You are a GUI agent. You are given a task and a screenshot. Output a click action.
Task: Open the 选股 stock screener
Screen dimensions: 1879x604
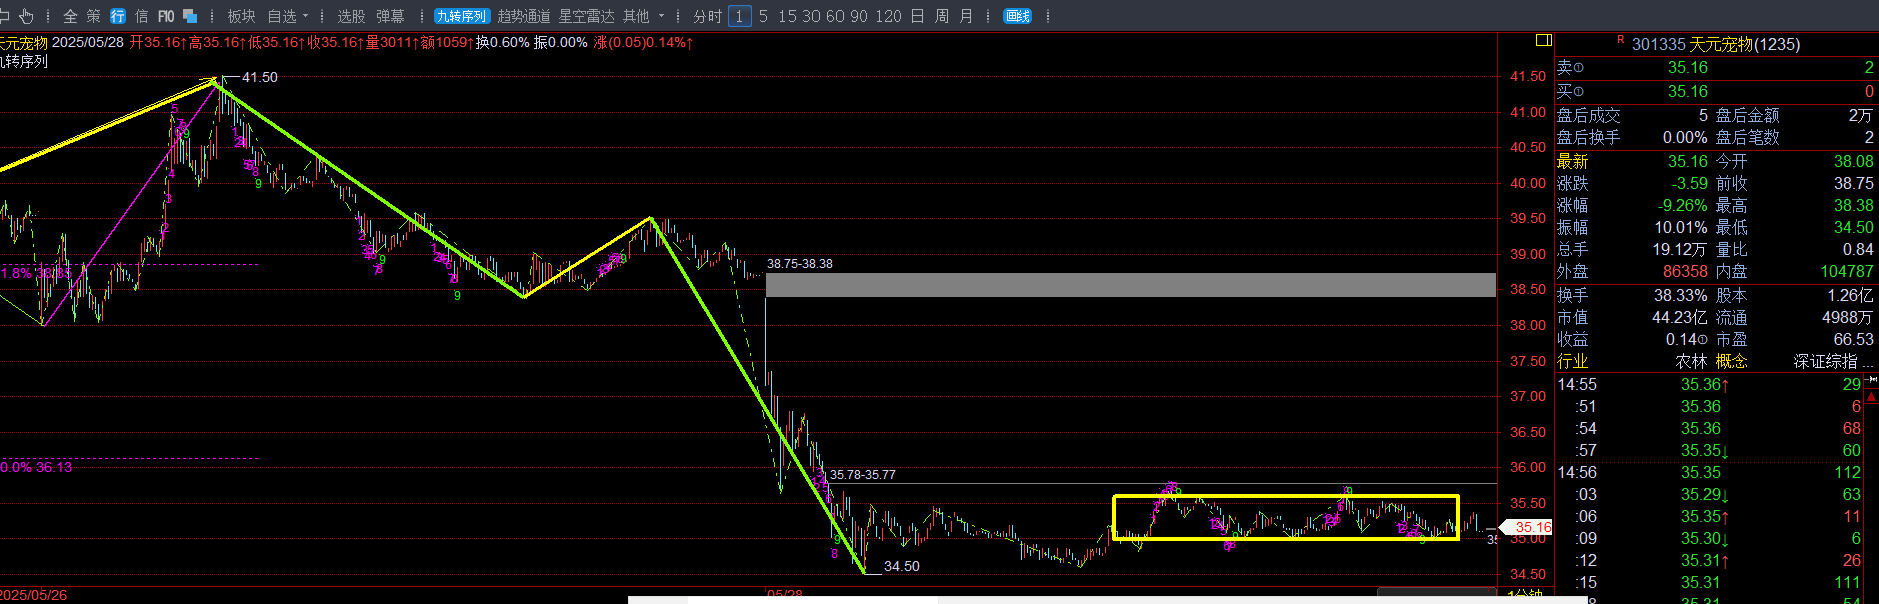(x=351, y=16)
